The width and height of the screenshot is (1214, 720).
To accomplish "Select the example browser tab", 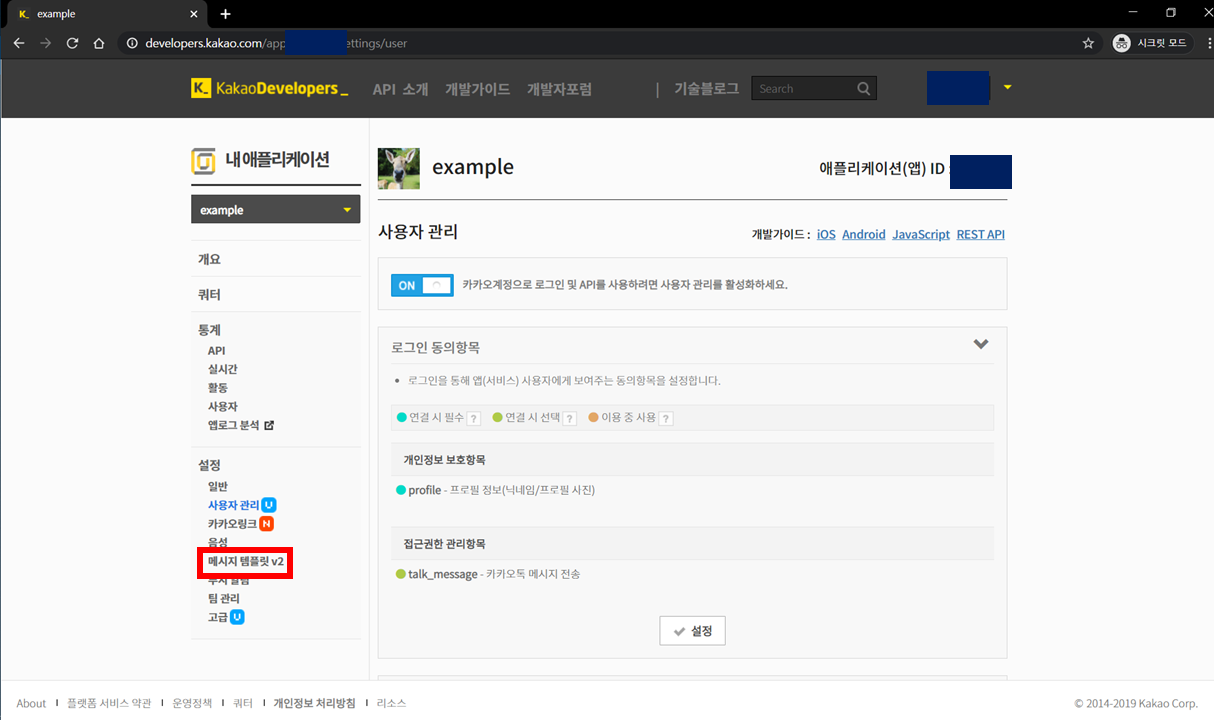I will 105,14.
